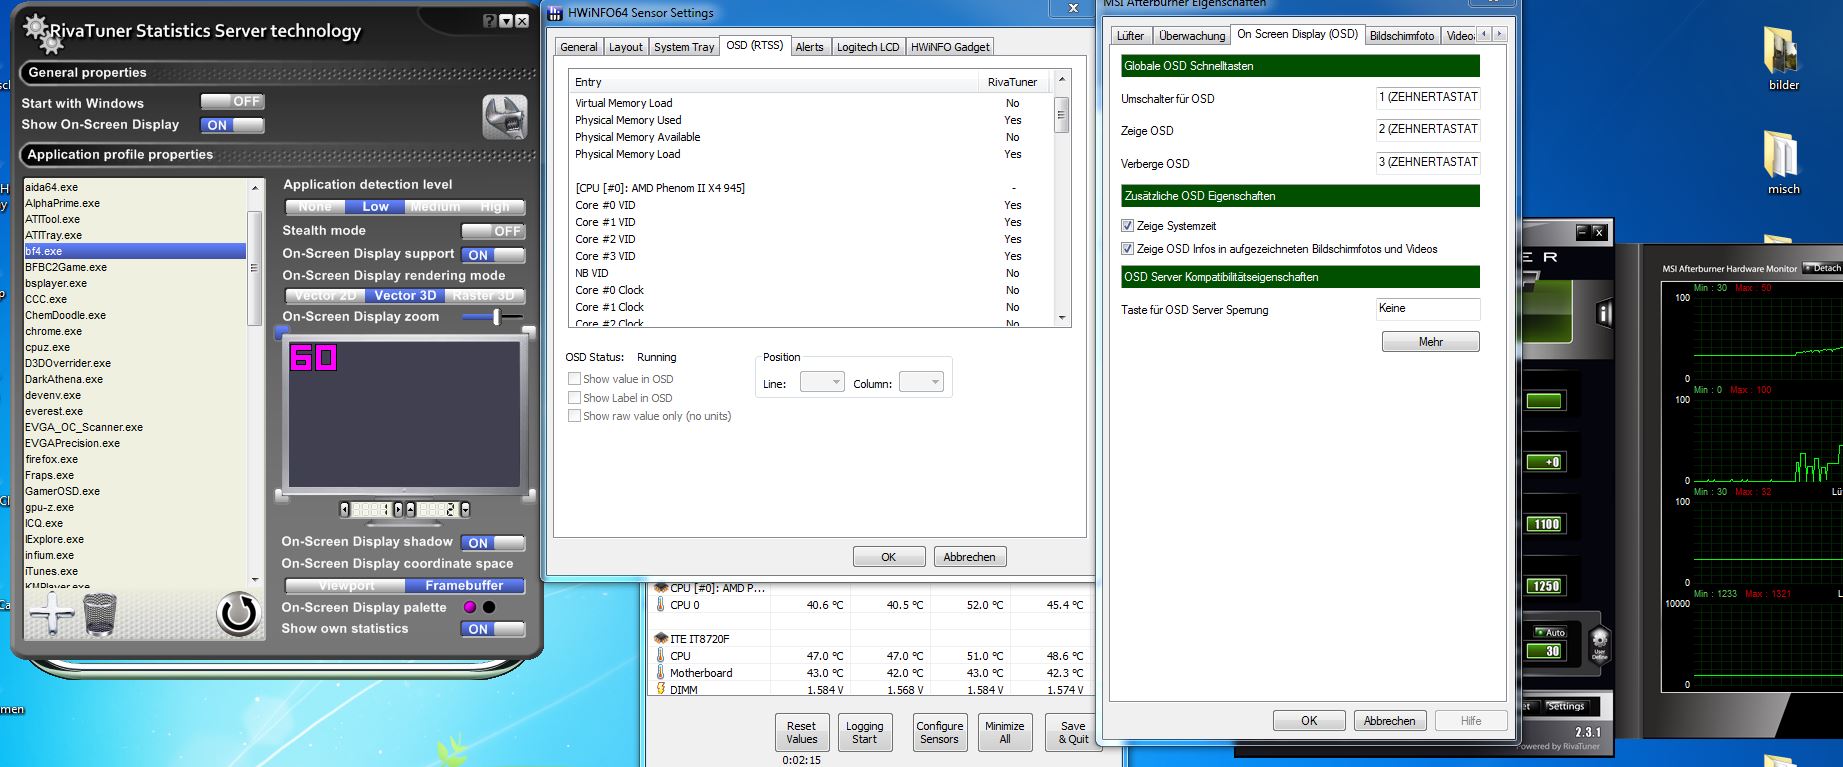The width and height of the screenshot is (1843, 767).
Task: Open the Line position dropdown
Action: click(822, 382)
